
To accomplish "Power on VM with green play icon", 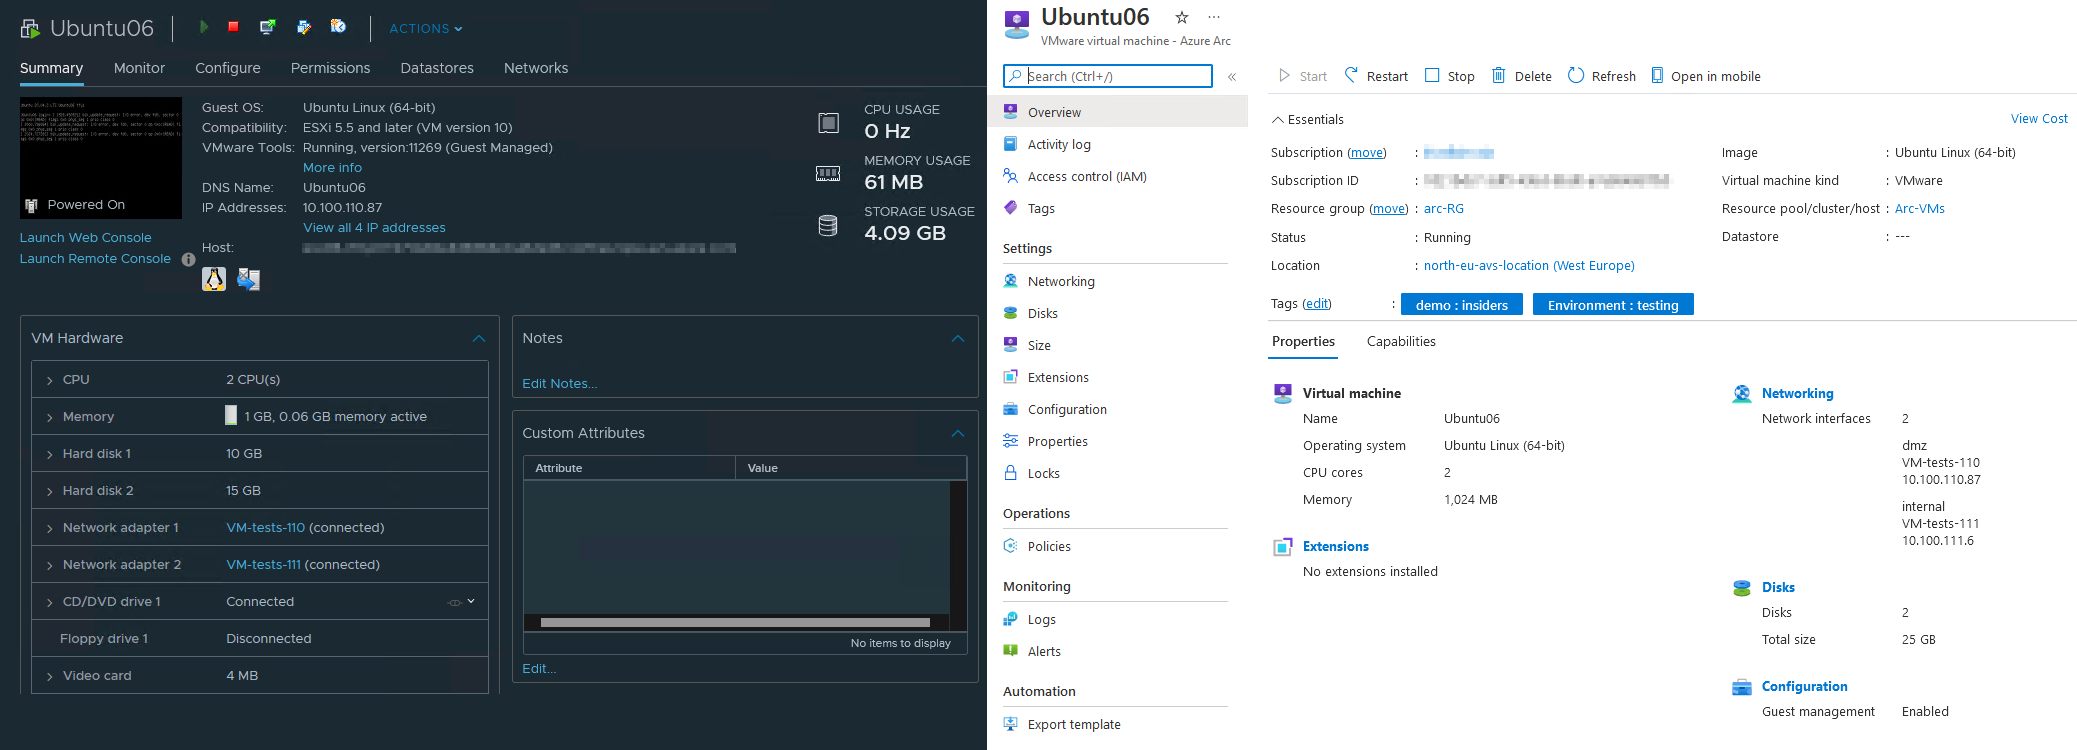I will [204, 27].
